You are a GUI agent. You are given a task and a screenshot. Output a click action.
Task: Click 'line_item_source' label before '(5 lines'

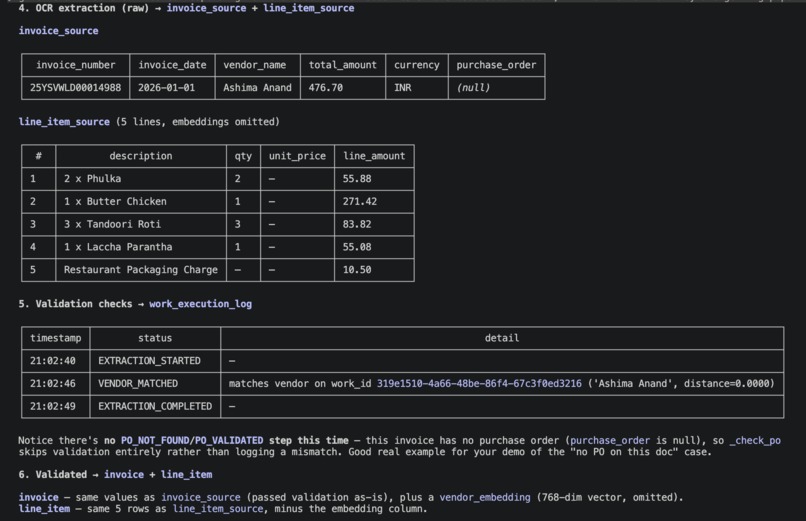click(64, 122)
